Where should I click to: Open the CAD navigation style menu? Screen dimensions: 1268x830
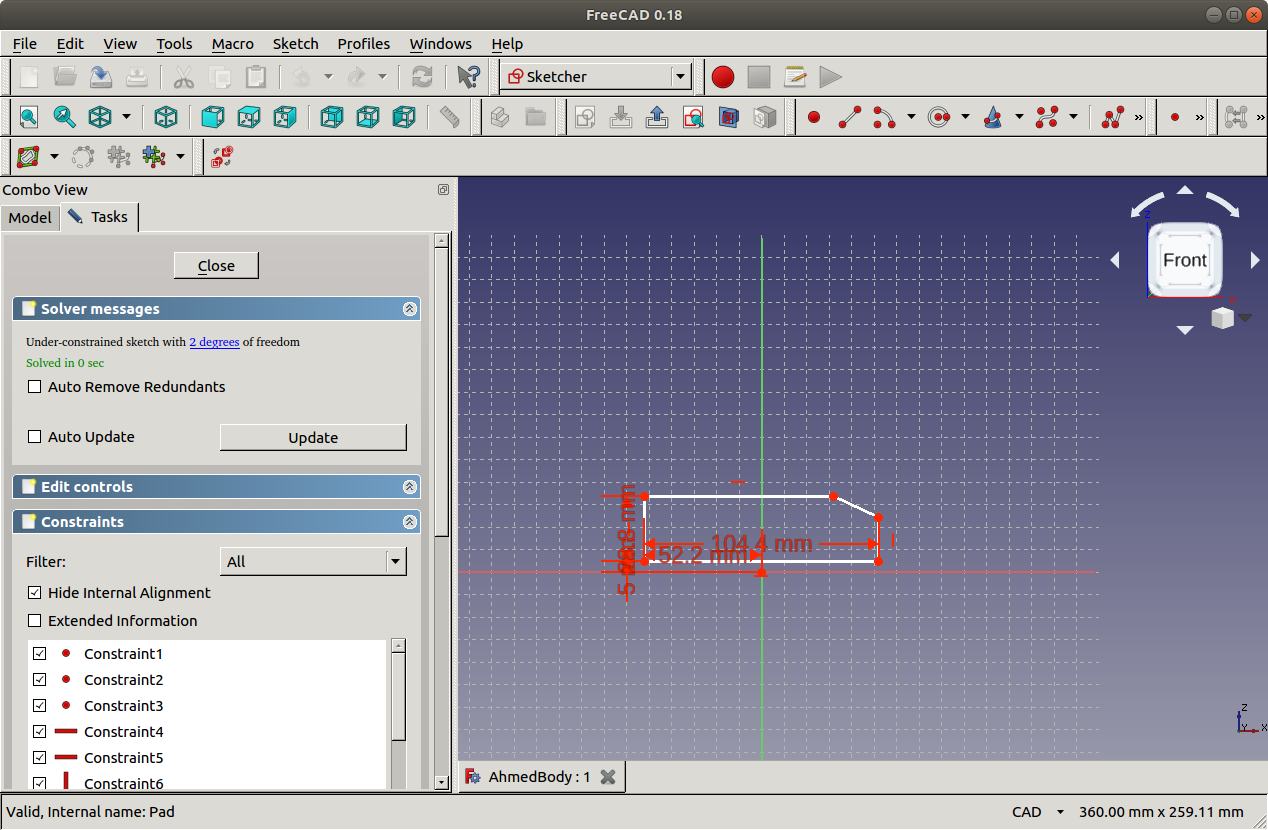pos(1036,812)
